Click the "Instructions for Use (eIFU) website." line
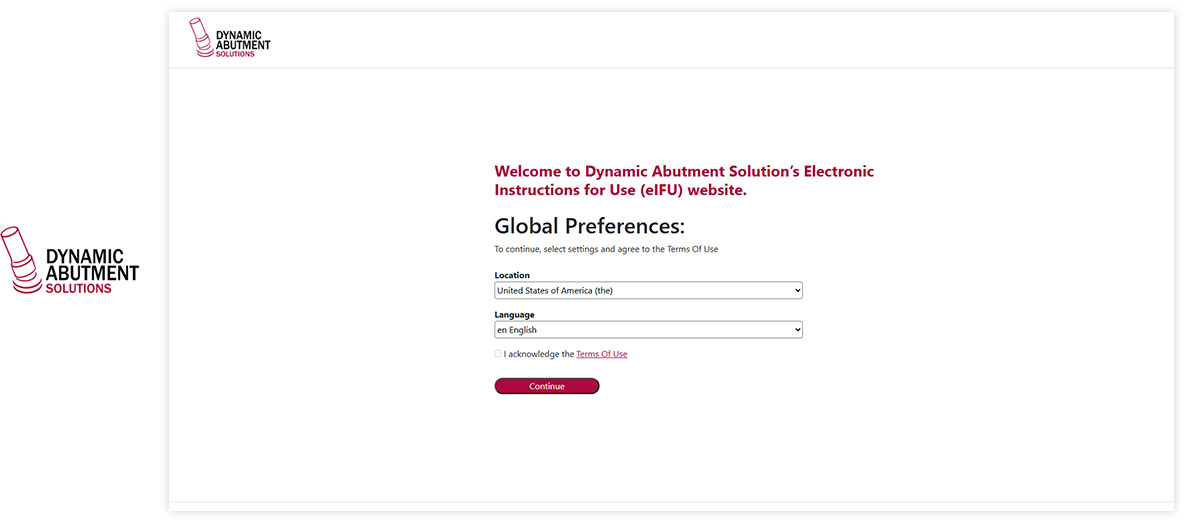This screenshot has width=1185, height=521. tap(620, 190)
